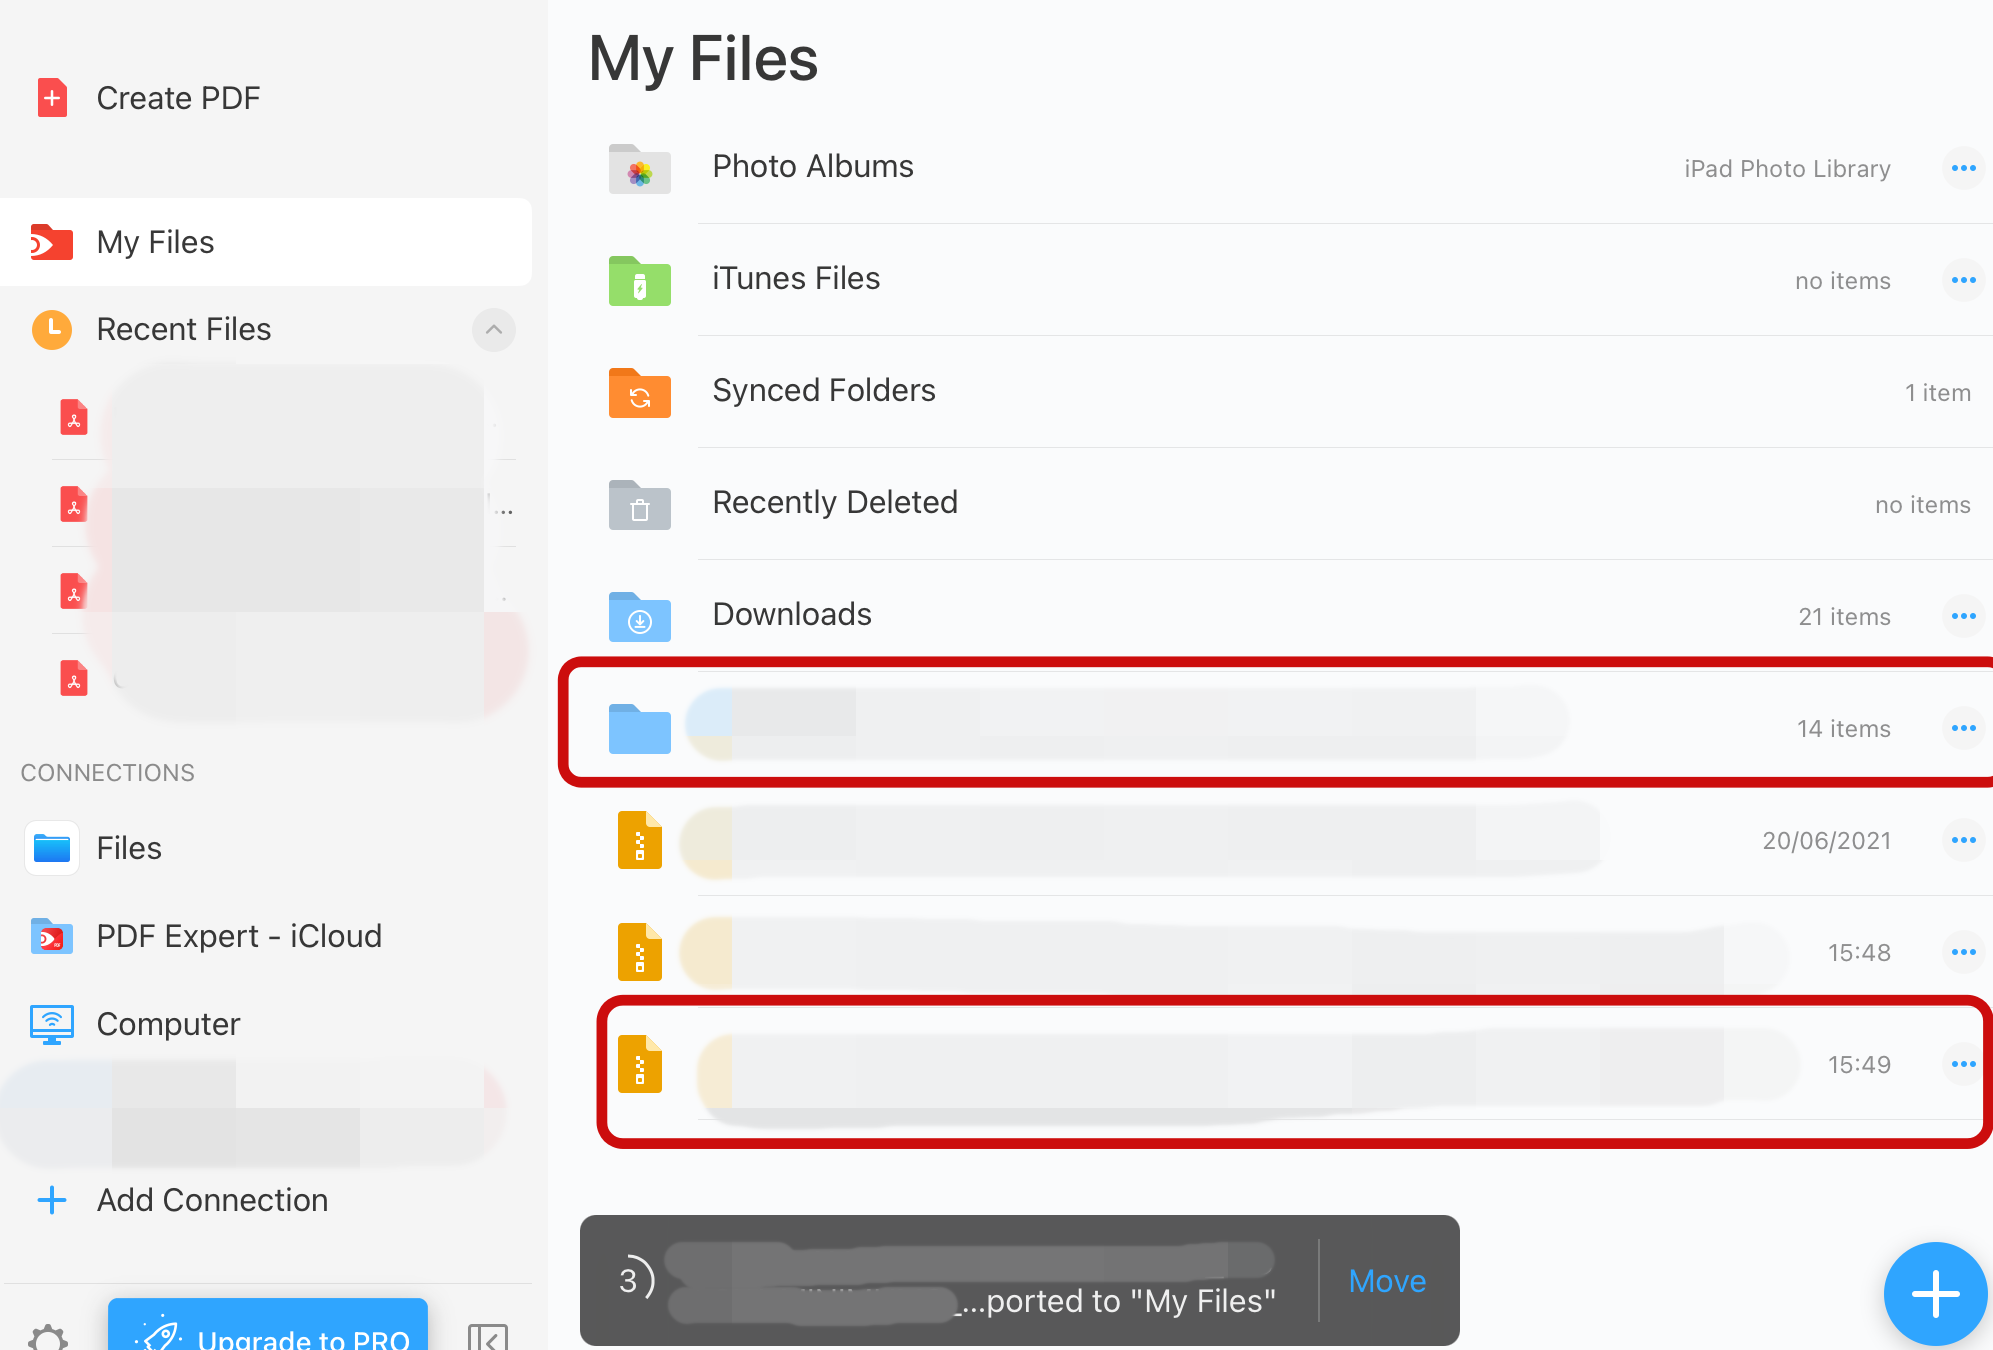Collapse the sidebar with the panel icon
This screenshot has width=1993, height=1350.
488,1336
